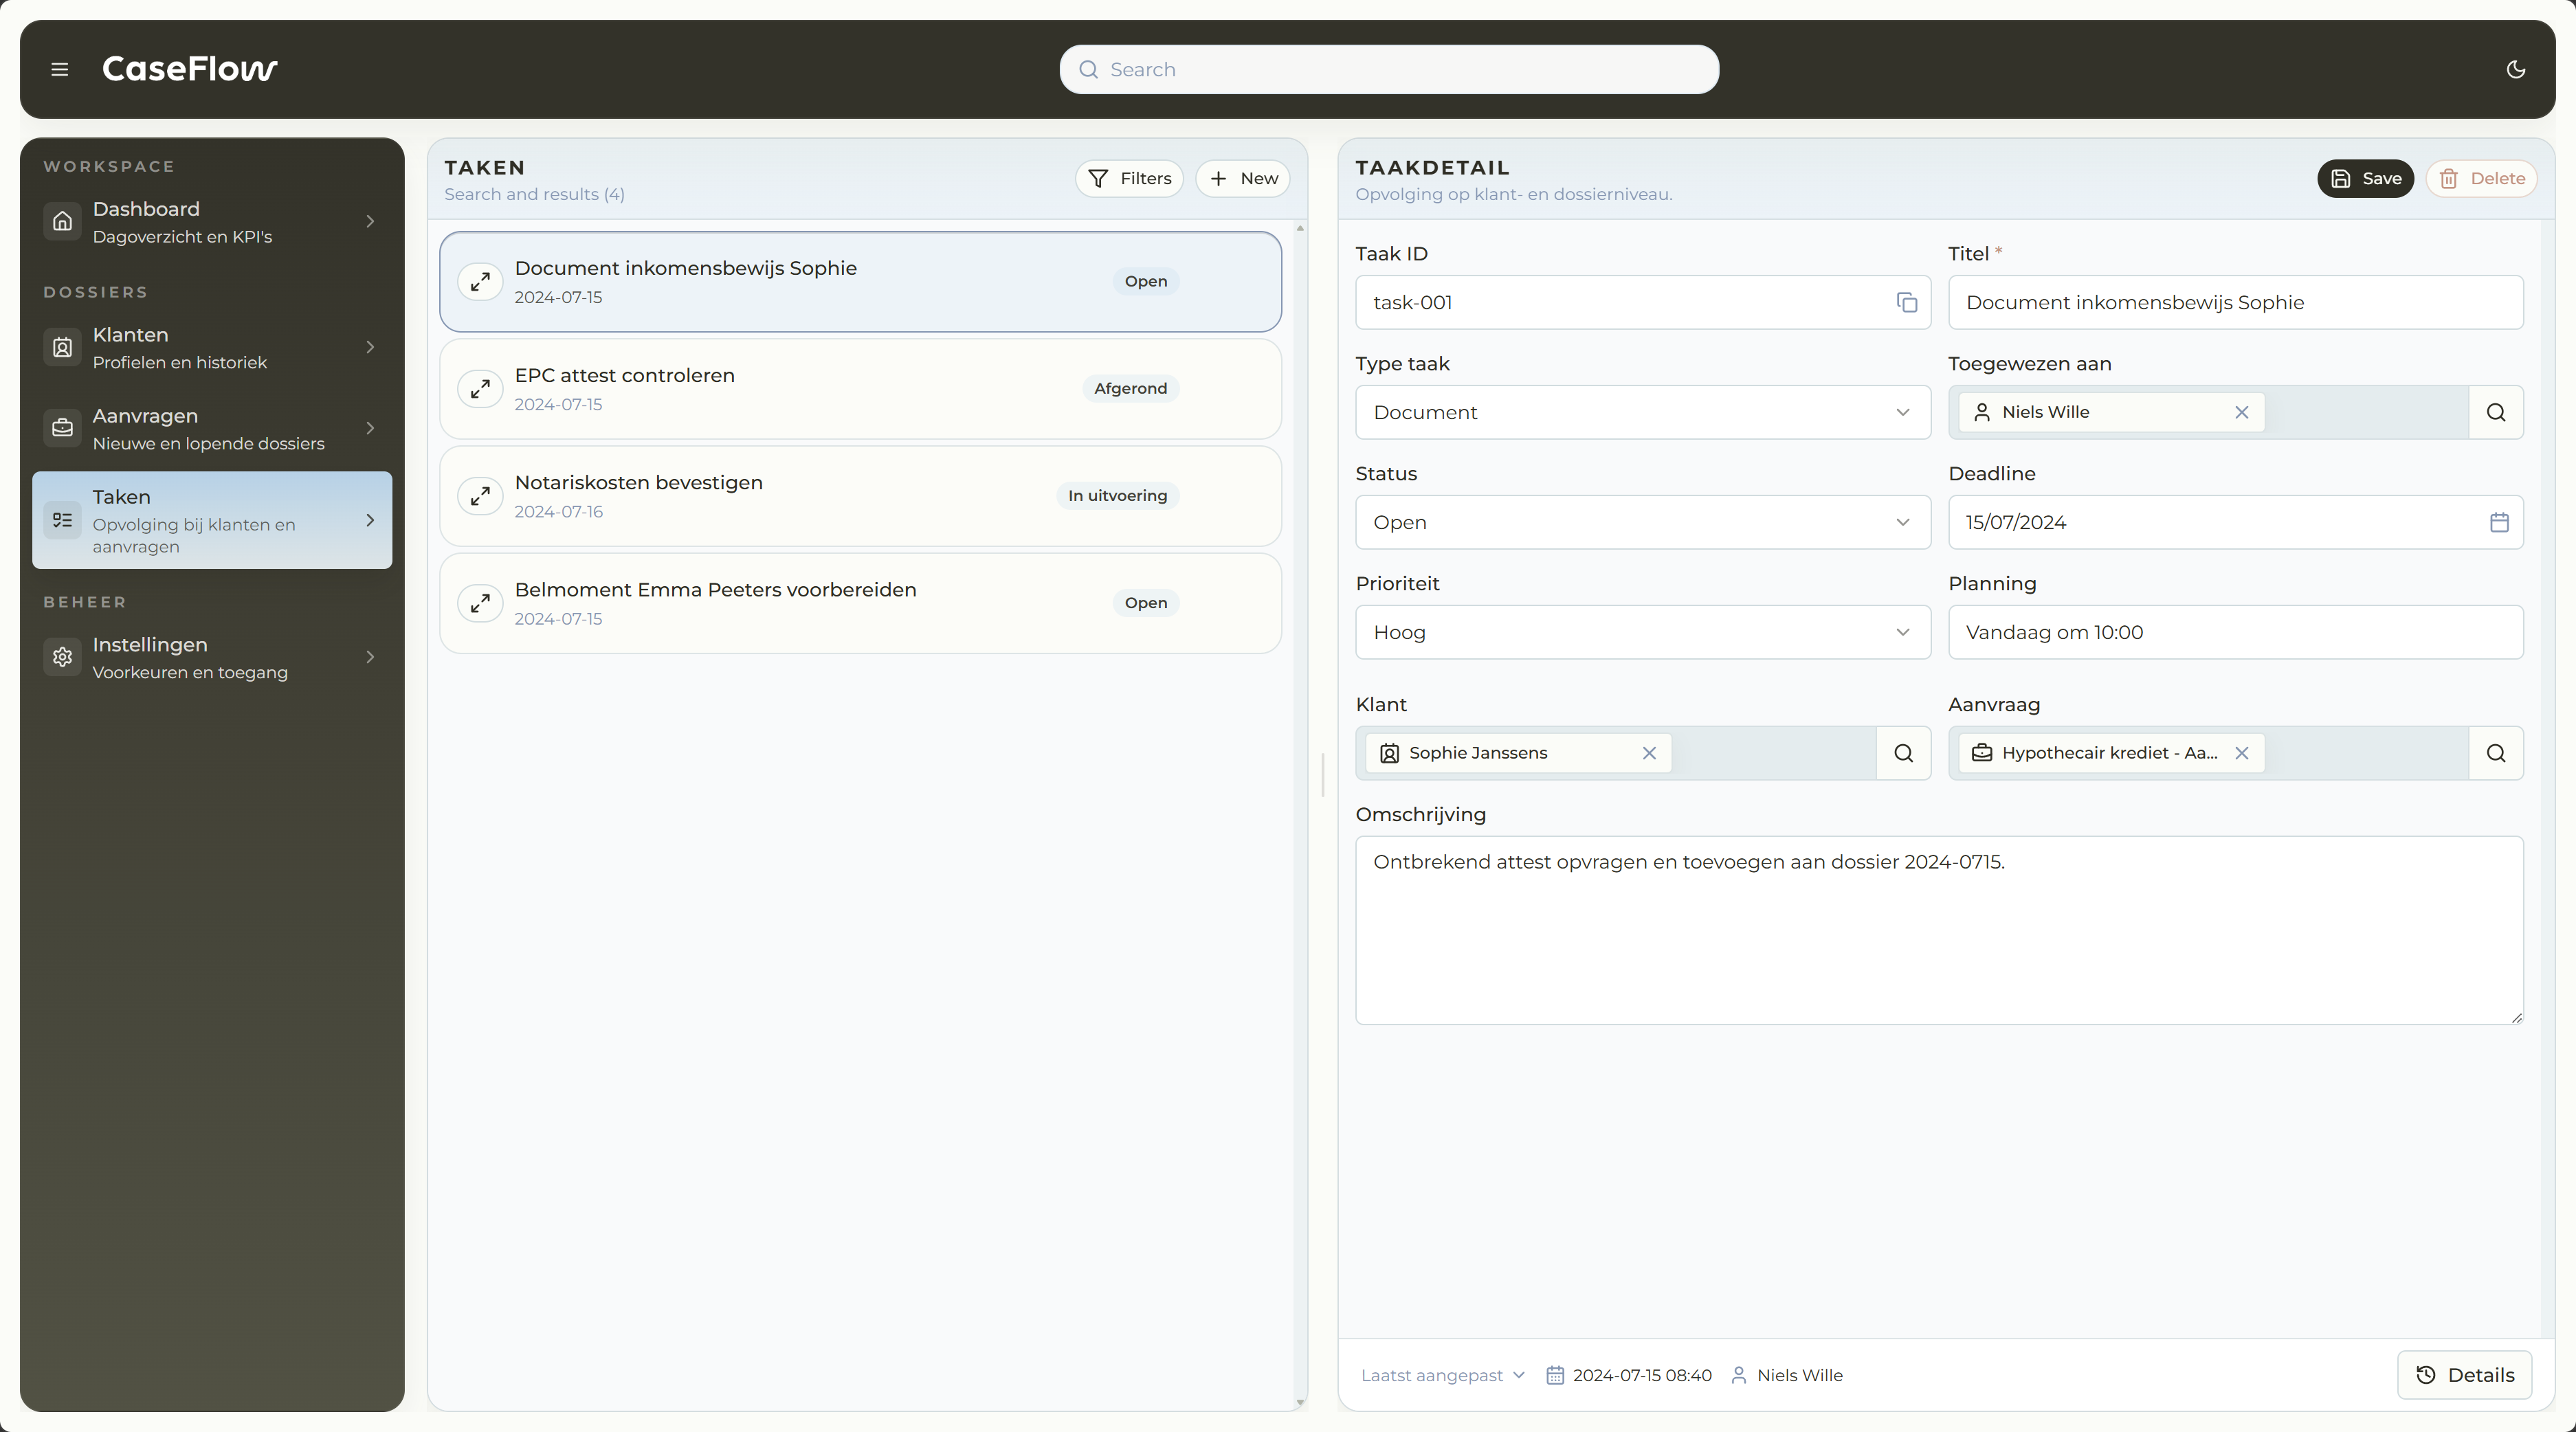Screen dimensions: 2576x1432
Task: Open Instellingen in the sidebar
Action: 212,657
